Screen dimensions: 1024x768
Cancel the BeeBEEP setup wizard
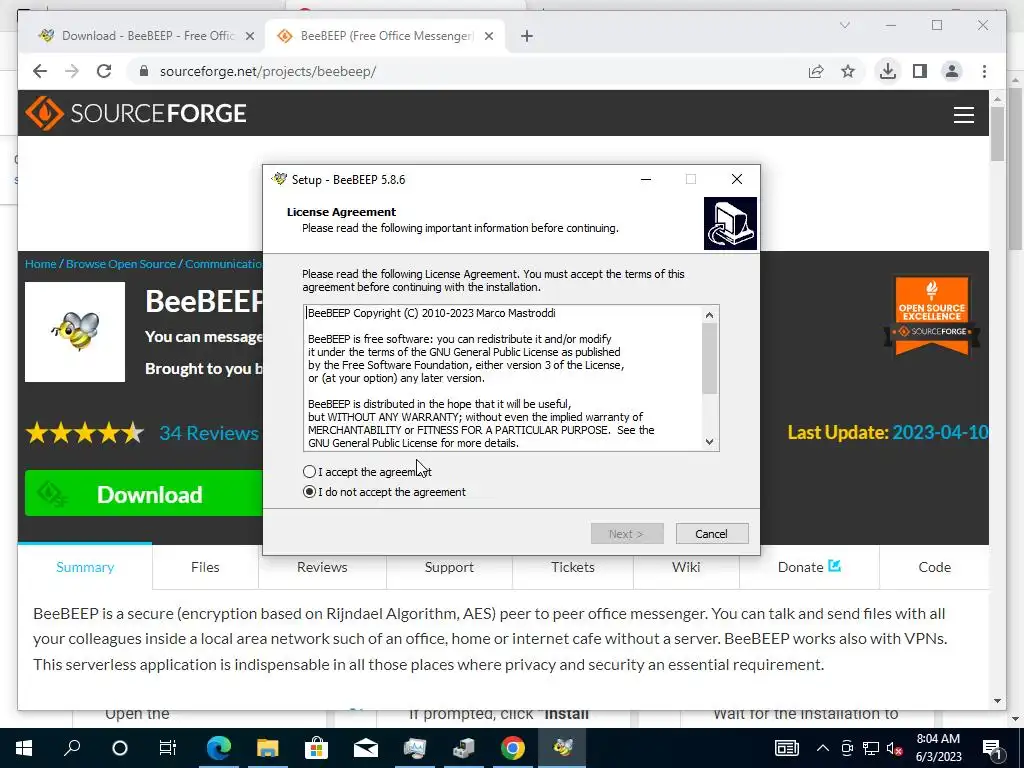pyautogui.click(x=712, y=534)
